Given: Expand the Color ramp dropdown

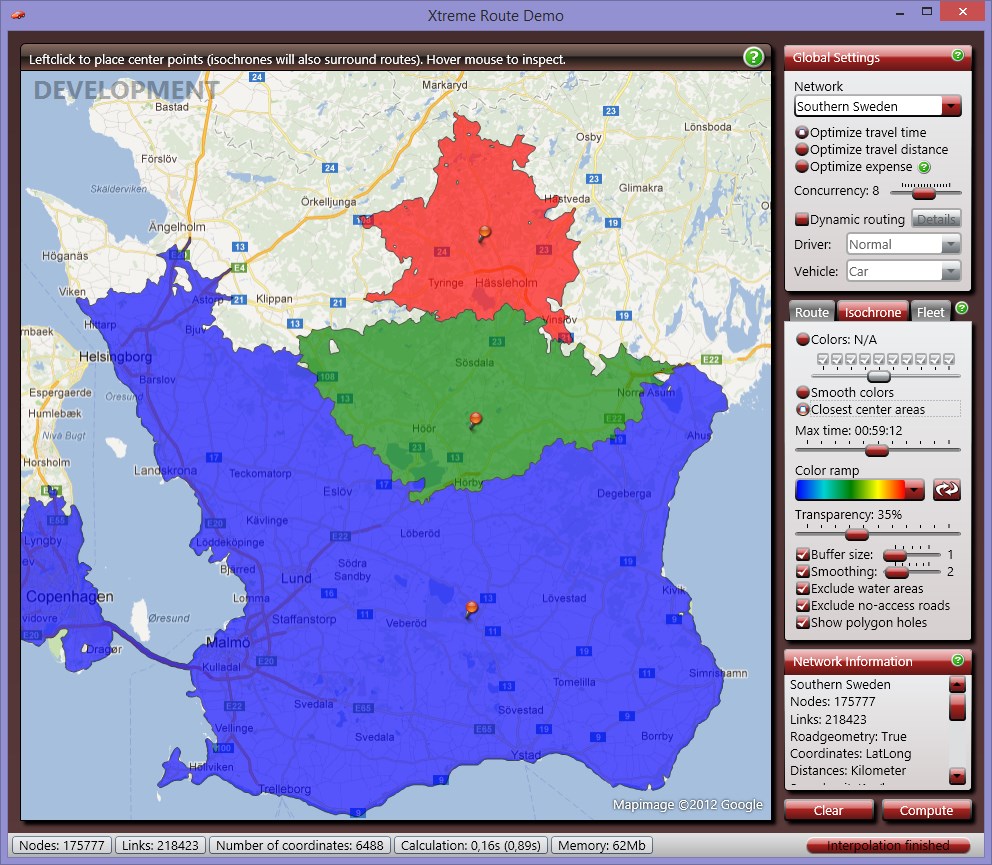Looking at the screenshot, I should (914, 489).
